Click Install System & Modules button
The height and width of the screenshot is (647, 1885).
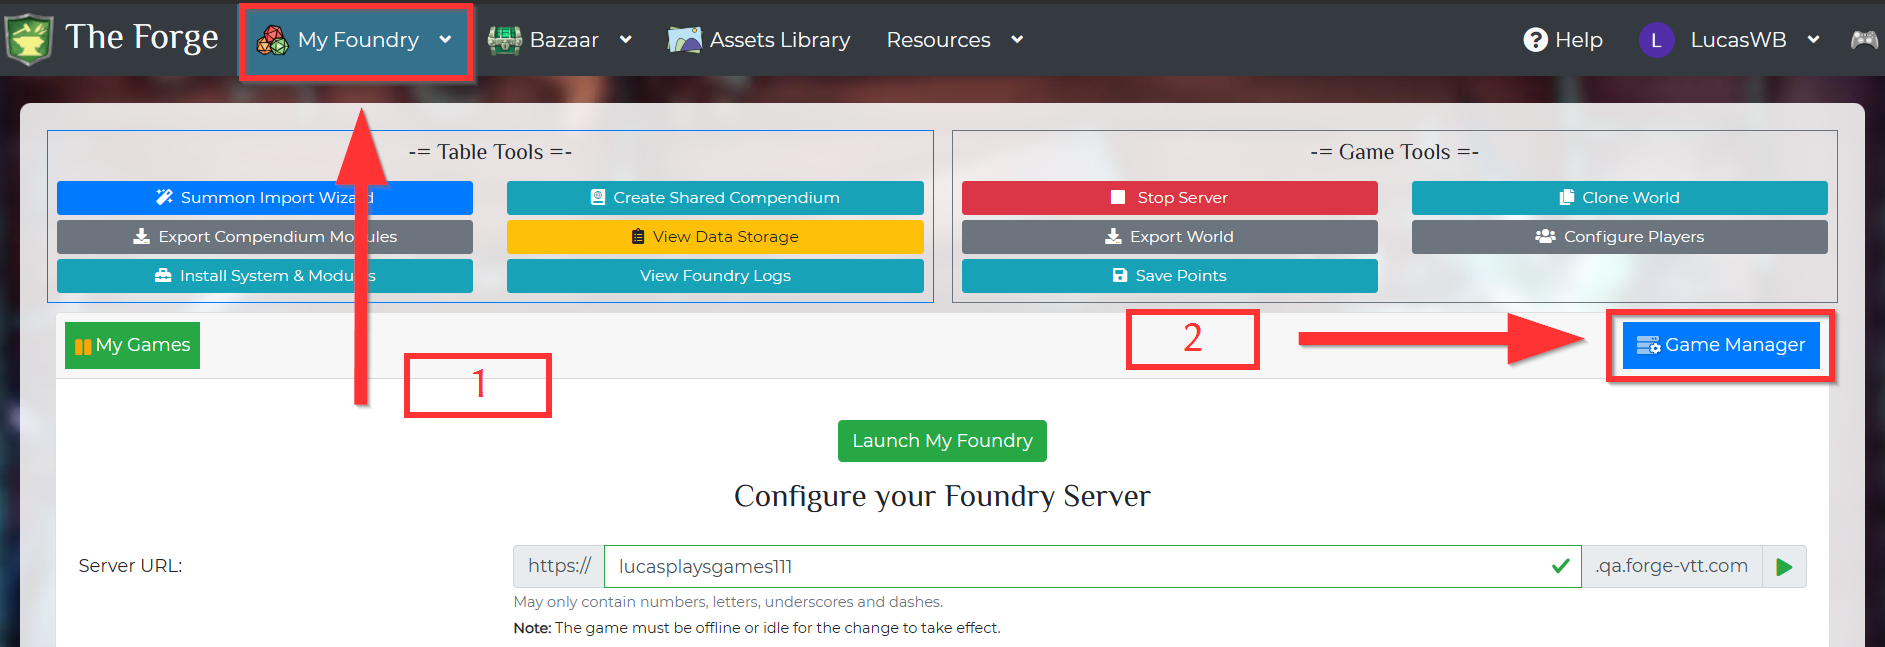[x=265, y=276]
